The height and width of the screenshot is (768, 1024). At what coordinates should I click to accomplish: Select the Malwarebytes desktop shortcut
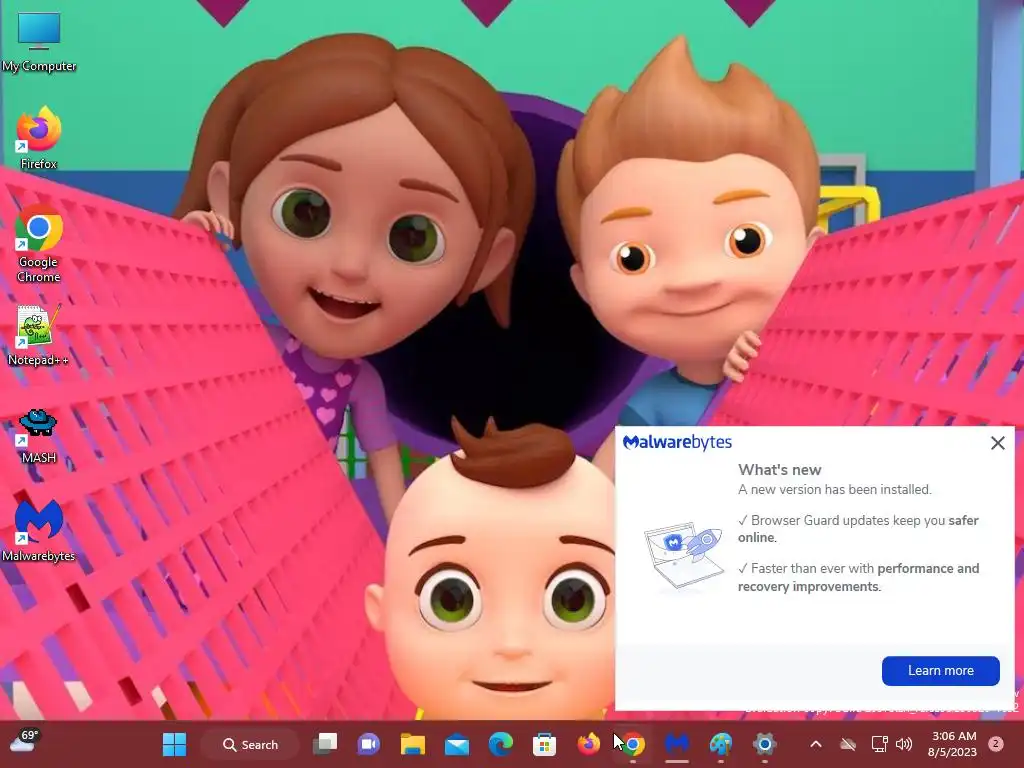(39, 530)
